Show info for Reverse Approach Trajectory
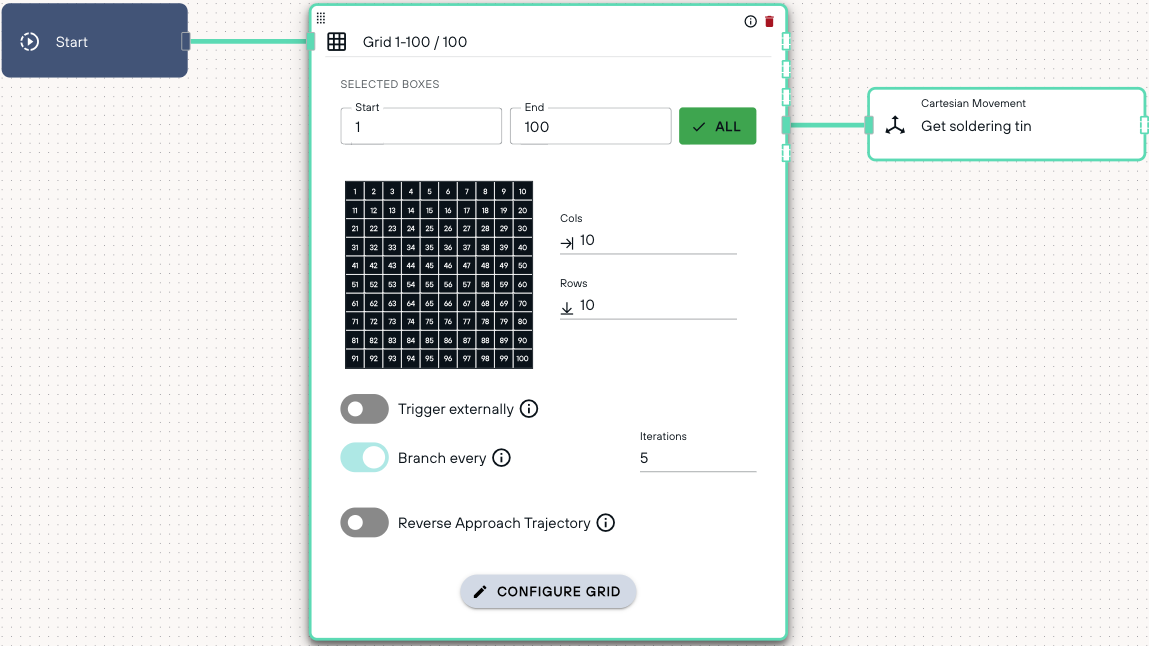 [605, 523]
